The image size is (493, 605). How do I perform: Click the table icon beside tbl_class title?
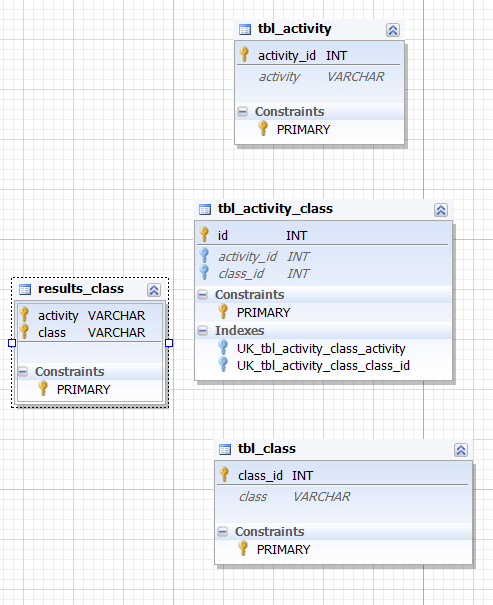tap(225, 450)
